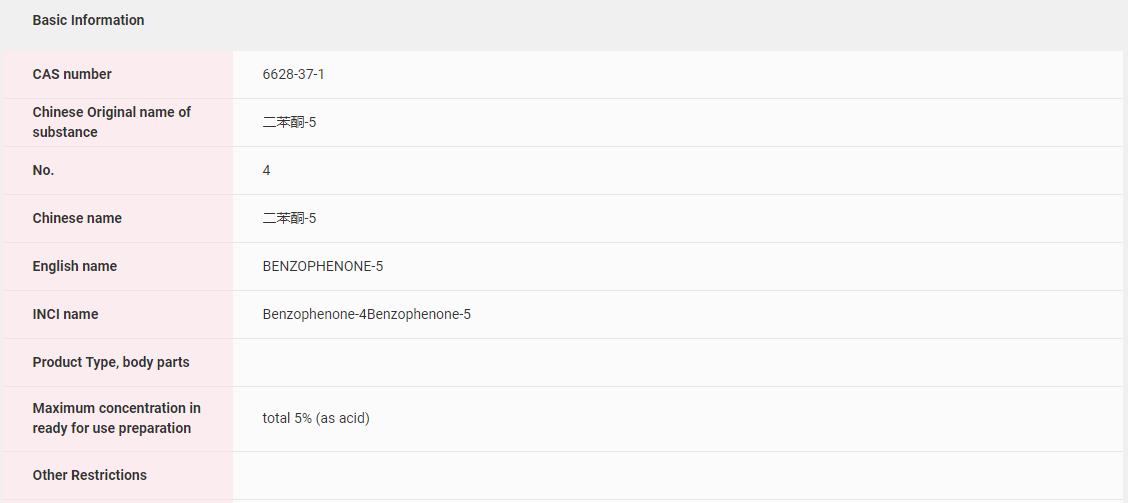Image resolution: width=1128 pixels, height=503 pixels.
Task: Select the CAS value 6628-37-1
Action: coord(293,74)
